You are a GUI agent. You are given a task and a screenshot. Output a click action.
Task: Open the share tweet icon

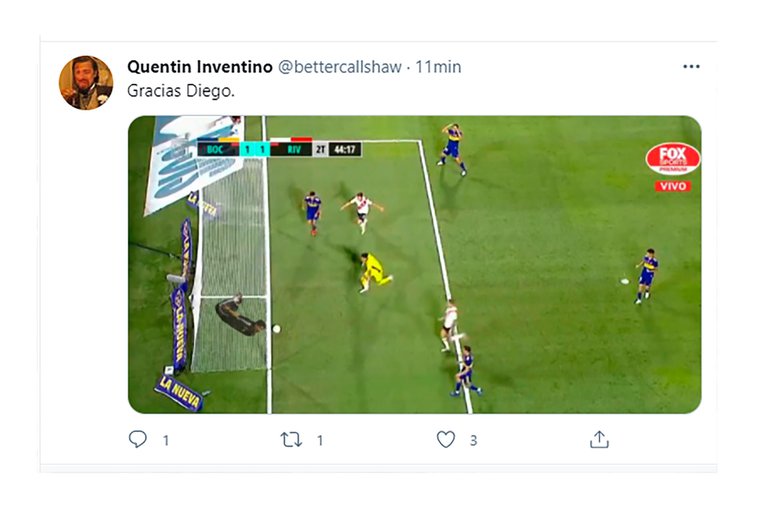pos(599,439)
